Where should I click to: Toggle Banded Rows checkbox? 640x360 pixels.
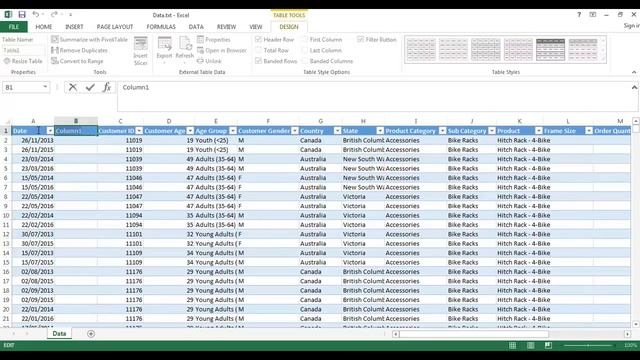[258, 61]
